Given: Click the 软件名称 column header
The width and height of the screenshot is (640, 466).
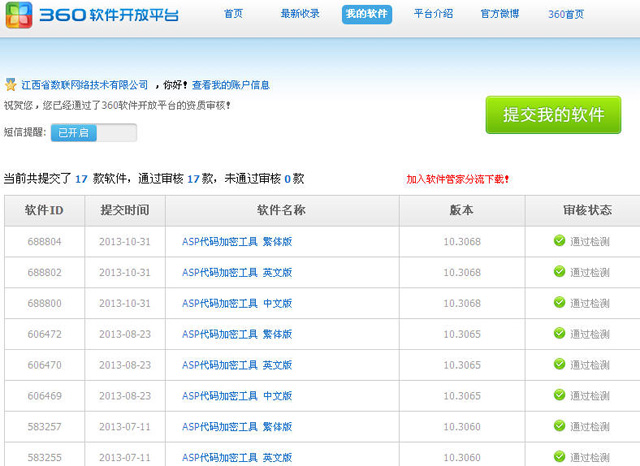Looking at the screenshot, I should tap(282, 210).
